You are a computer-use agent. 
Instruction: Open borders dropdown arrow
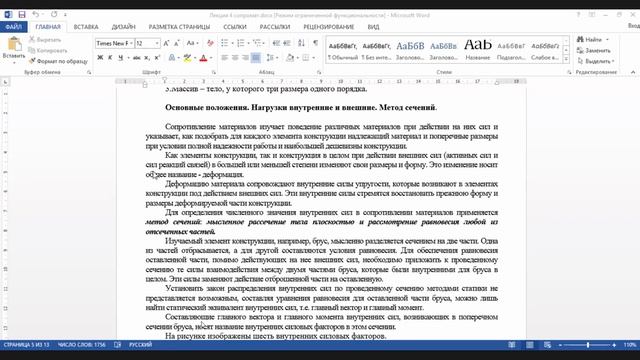coord(313,58)
